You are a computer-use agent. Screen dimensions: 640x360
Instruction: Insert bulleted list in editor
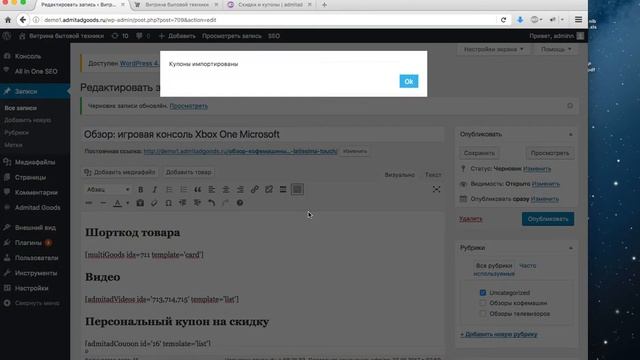click(x=169, y=189)
